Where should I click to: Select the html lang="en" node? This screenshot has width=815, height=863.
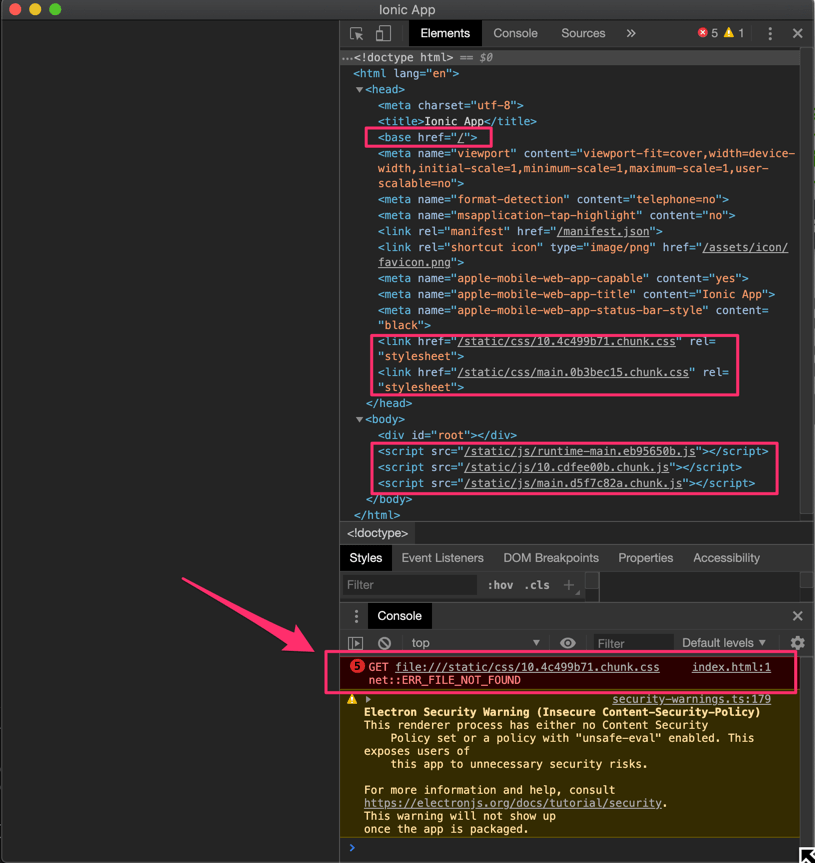click(x=406, y=73)
